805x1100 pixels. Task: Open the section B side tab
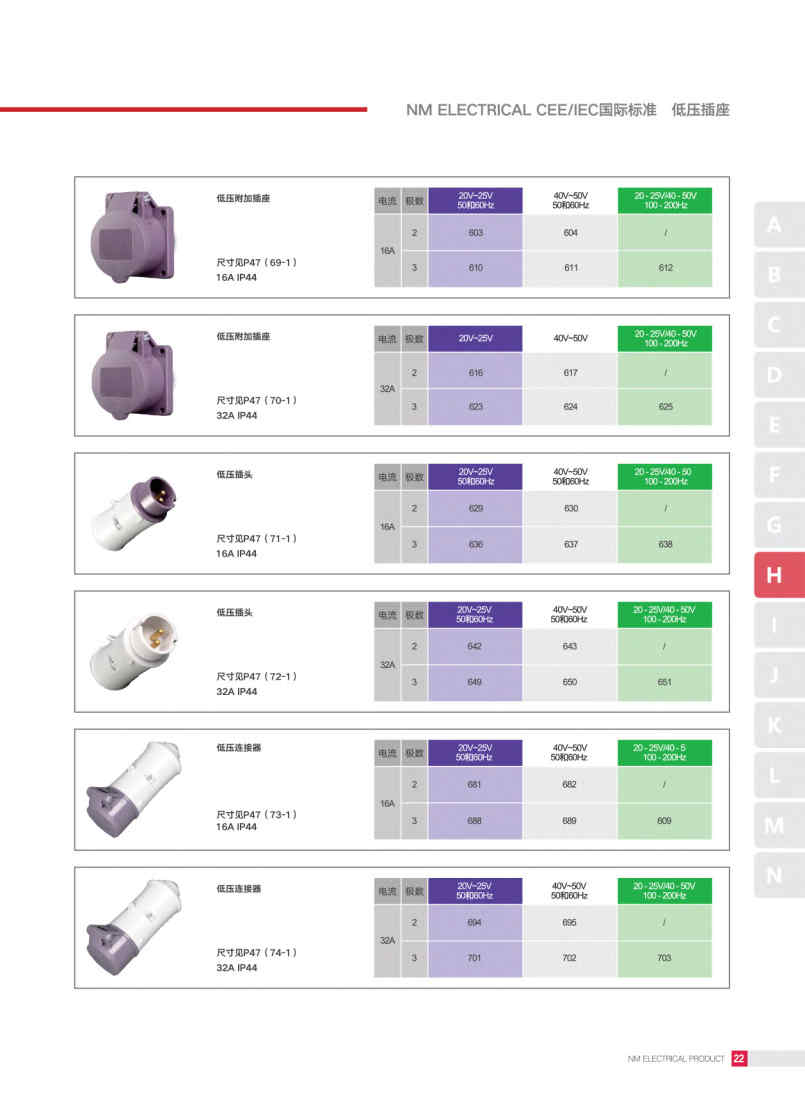[774, 275]
